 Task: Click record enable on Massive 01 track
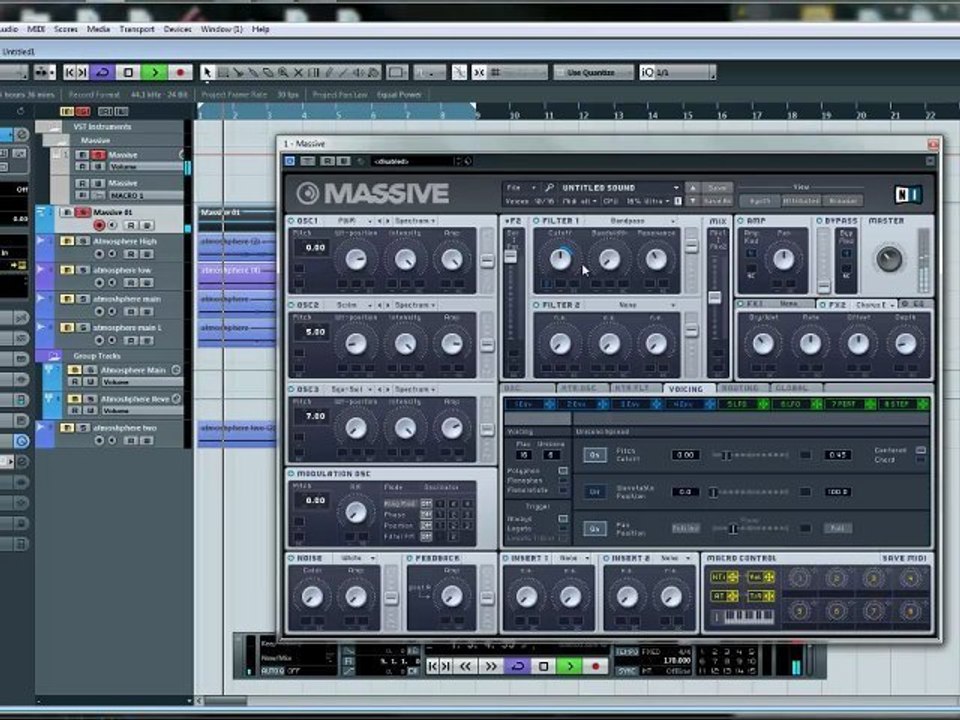point(99,225)
